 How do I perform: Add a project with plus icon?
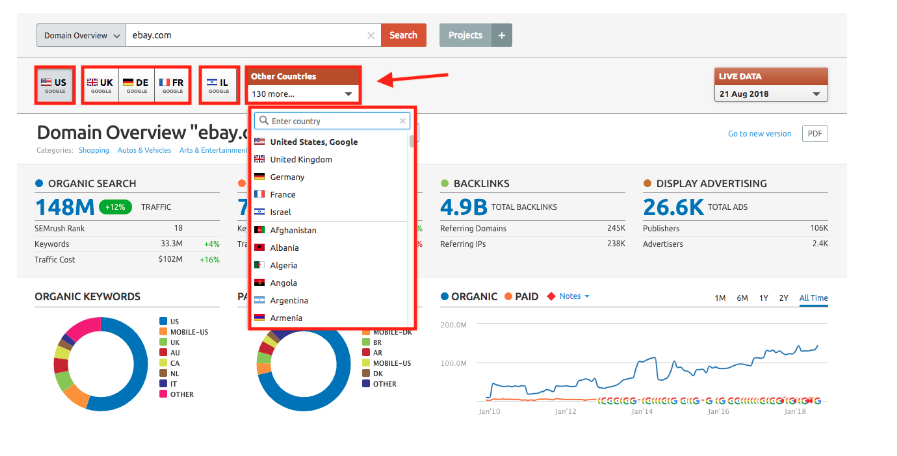tap(502, 35)
